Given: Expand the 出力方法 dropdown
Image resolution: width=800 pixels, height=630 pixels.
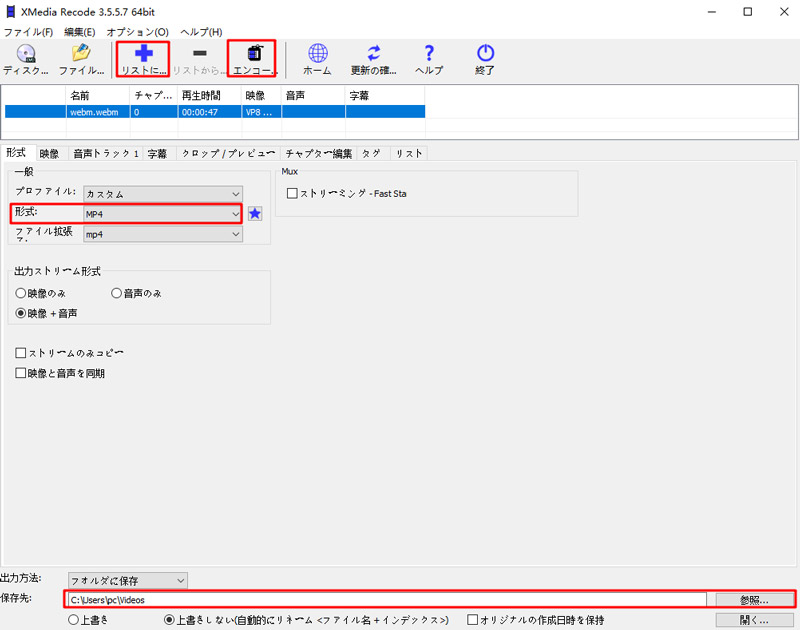Looking at the screenshot, I should point(128,580).
